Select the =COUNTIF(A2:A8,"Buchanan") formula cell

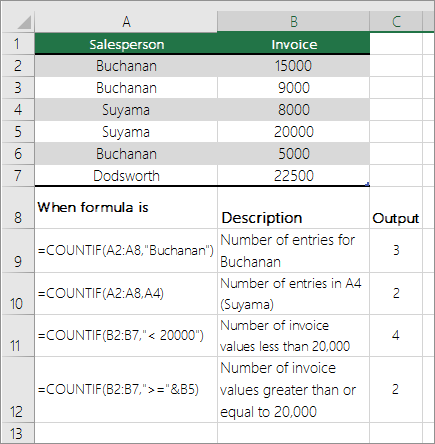tap(126, 251)
